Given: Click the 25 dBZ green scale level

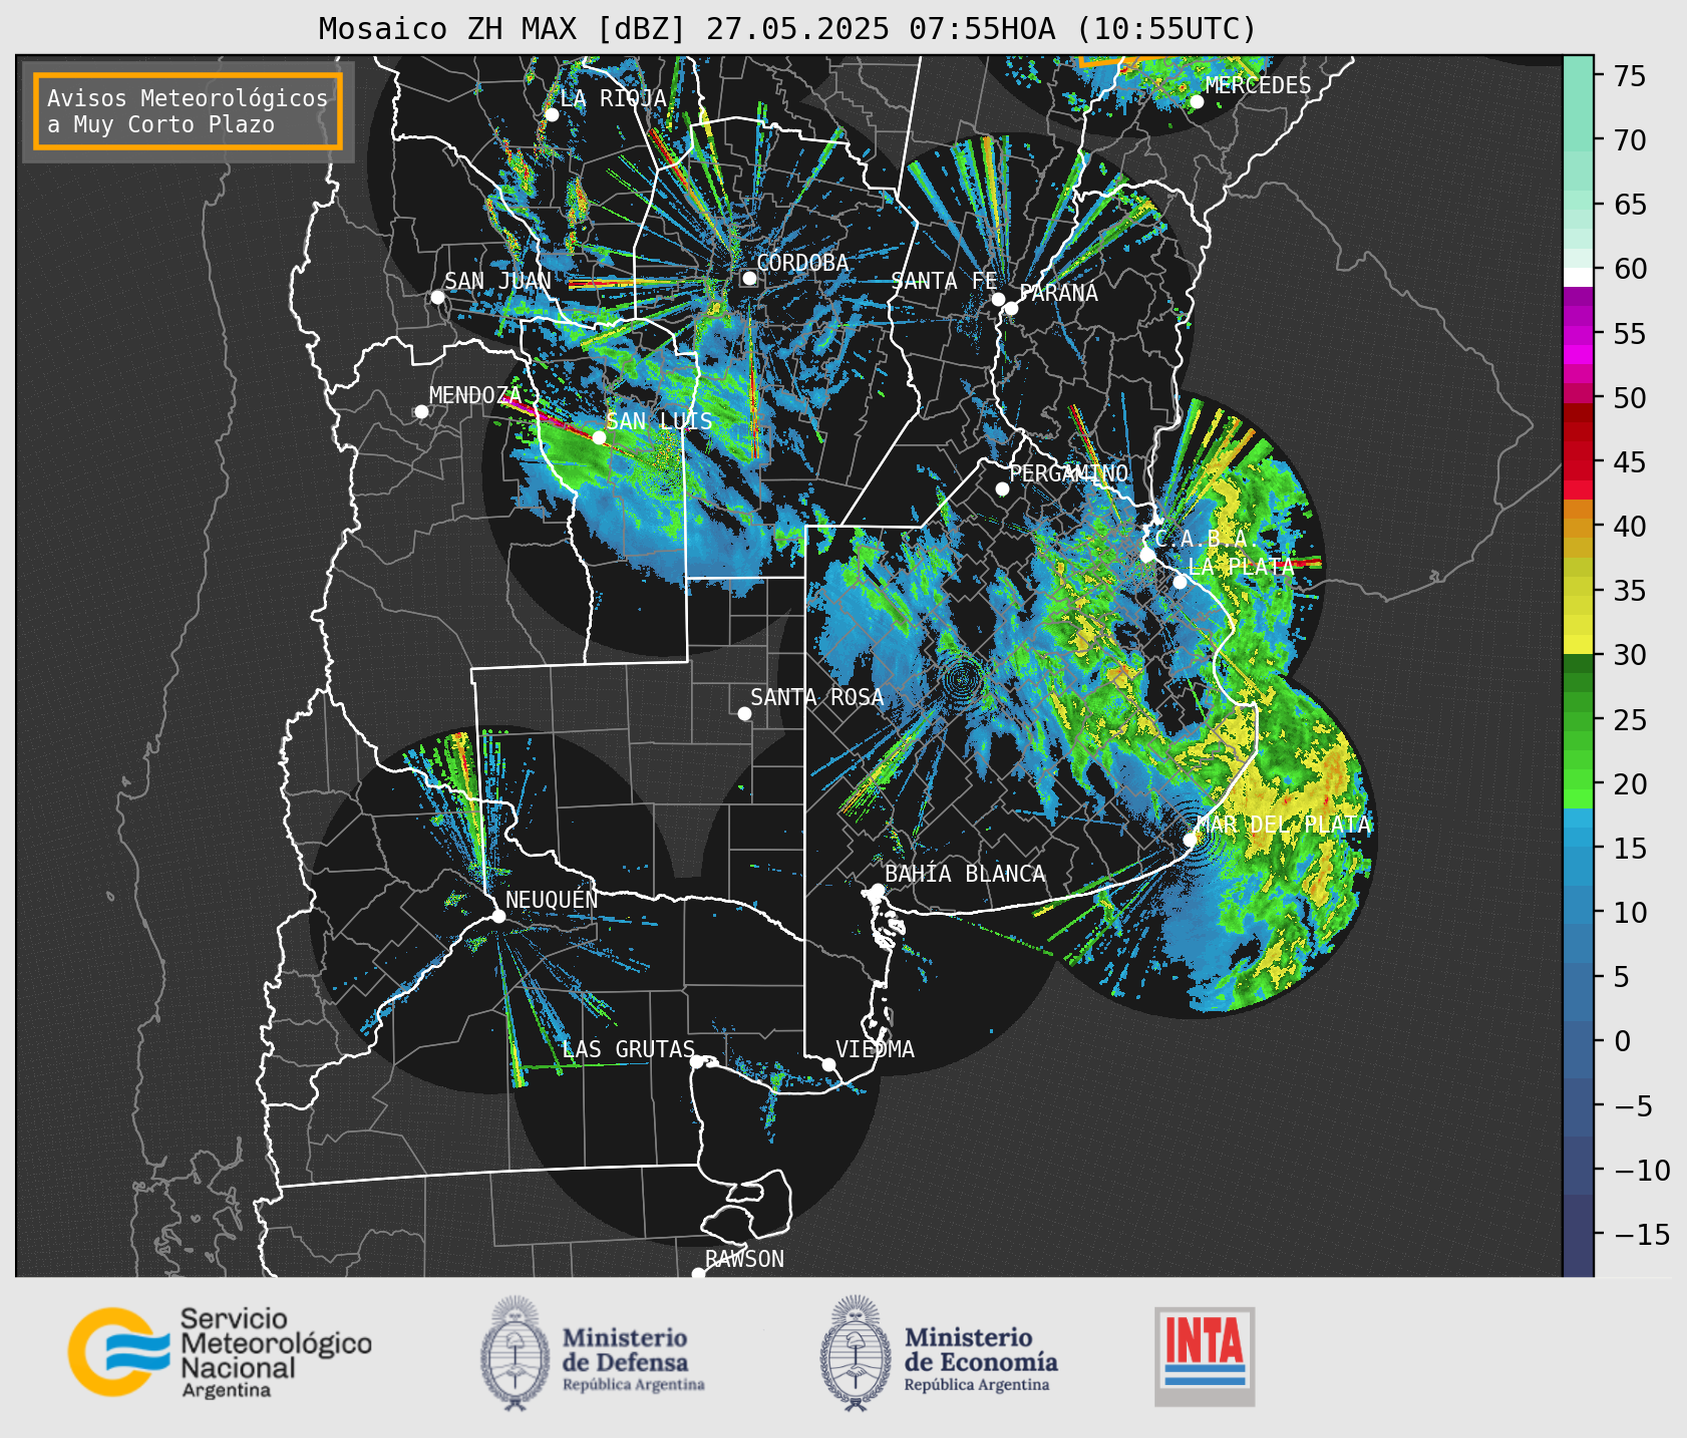Looking at the screenshot, I should click(x=1629, y=720).
